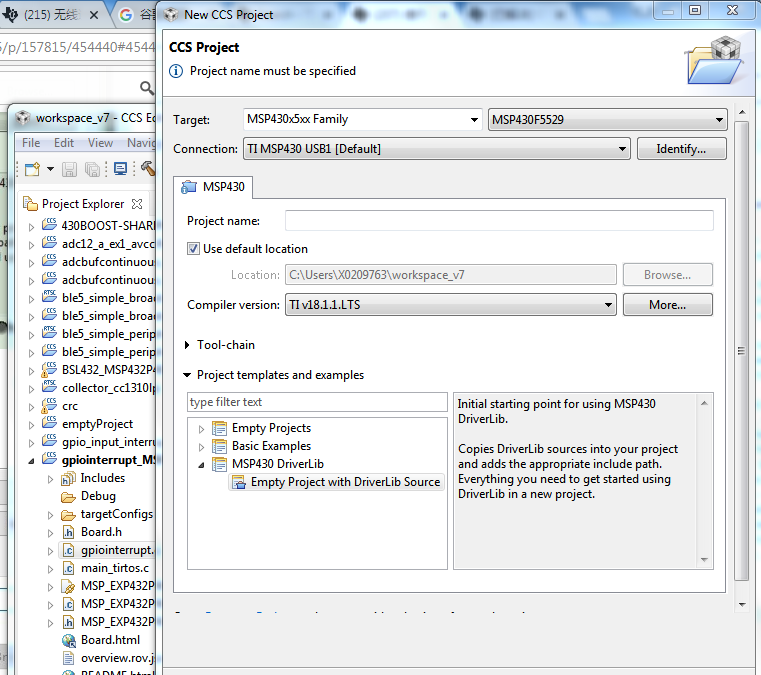Open the Edit menu in CCS window
Image resolution: width=761 pixels, height=675 pixels.
[64, 143]
